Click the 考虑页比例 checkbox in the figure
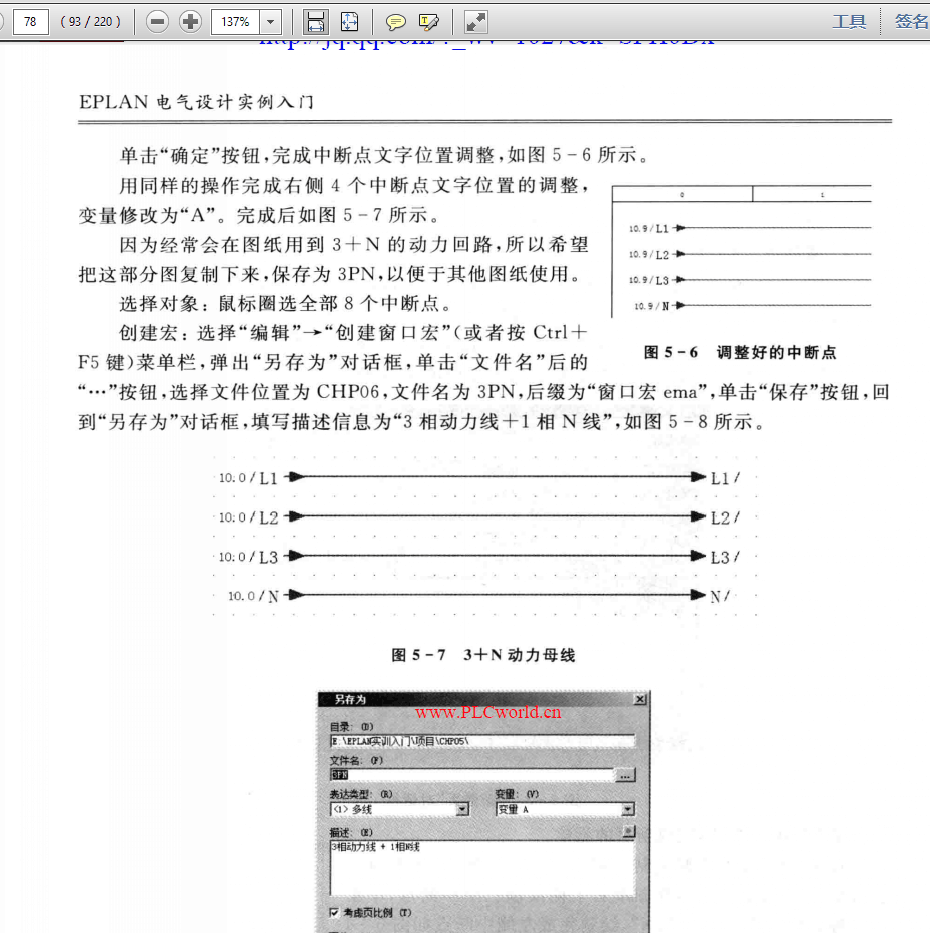 point(334,912)
